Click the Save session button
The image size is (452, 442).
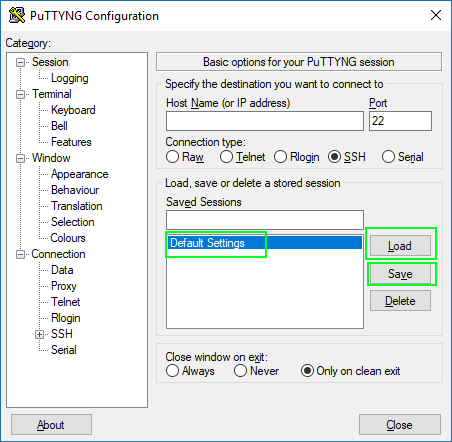(400, 274)
